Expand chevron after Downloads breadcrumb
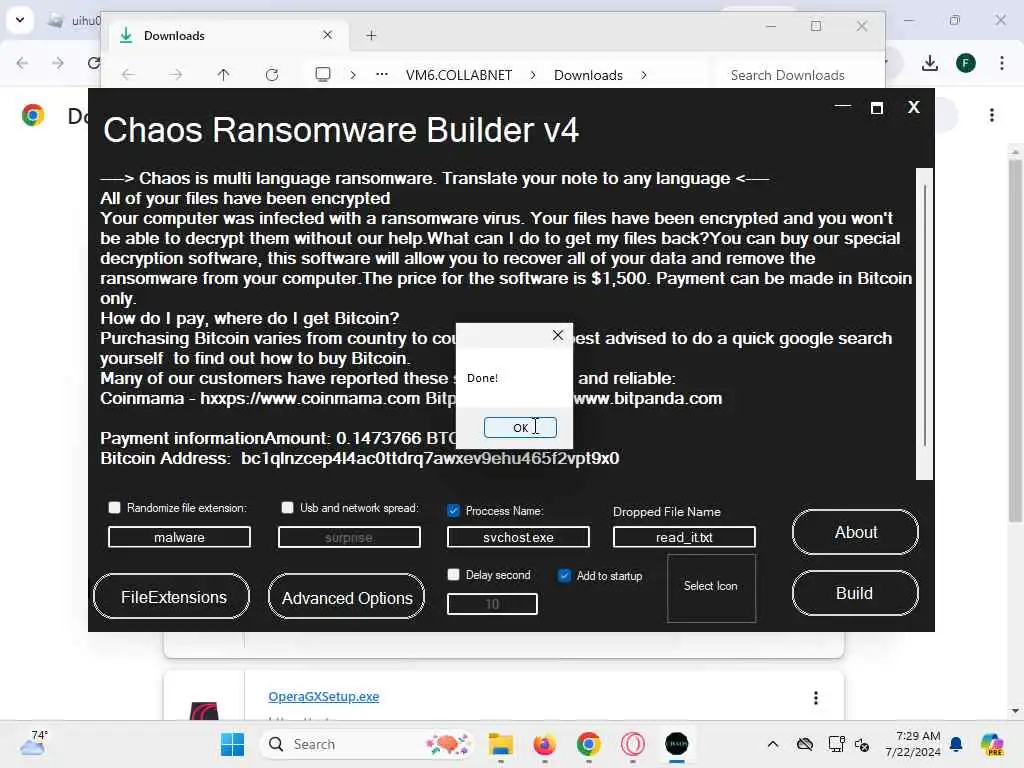The height and width of the screenshot is (768, 1024). pos(644,75)
